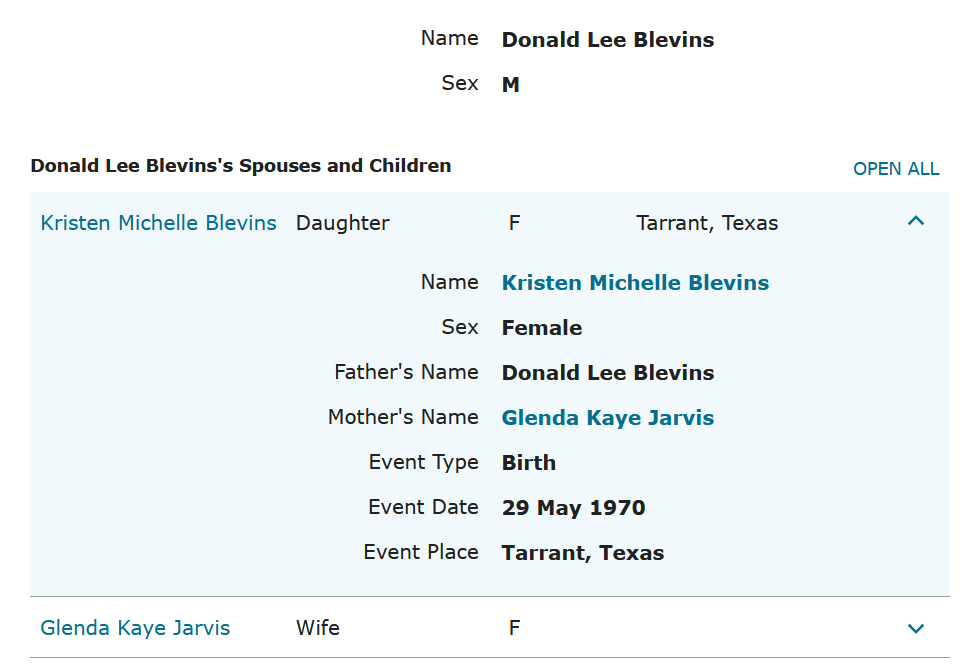
Task: Click the Event Type value Birth
Action: click(528, 463)
